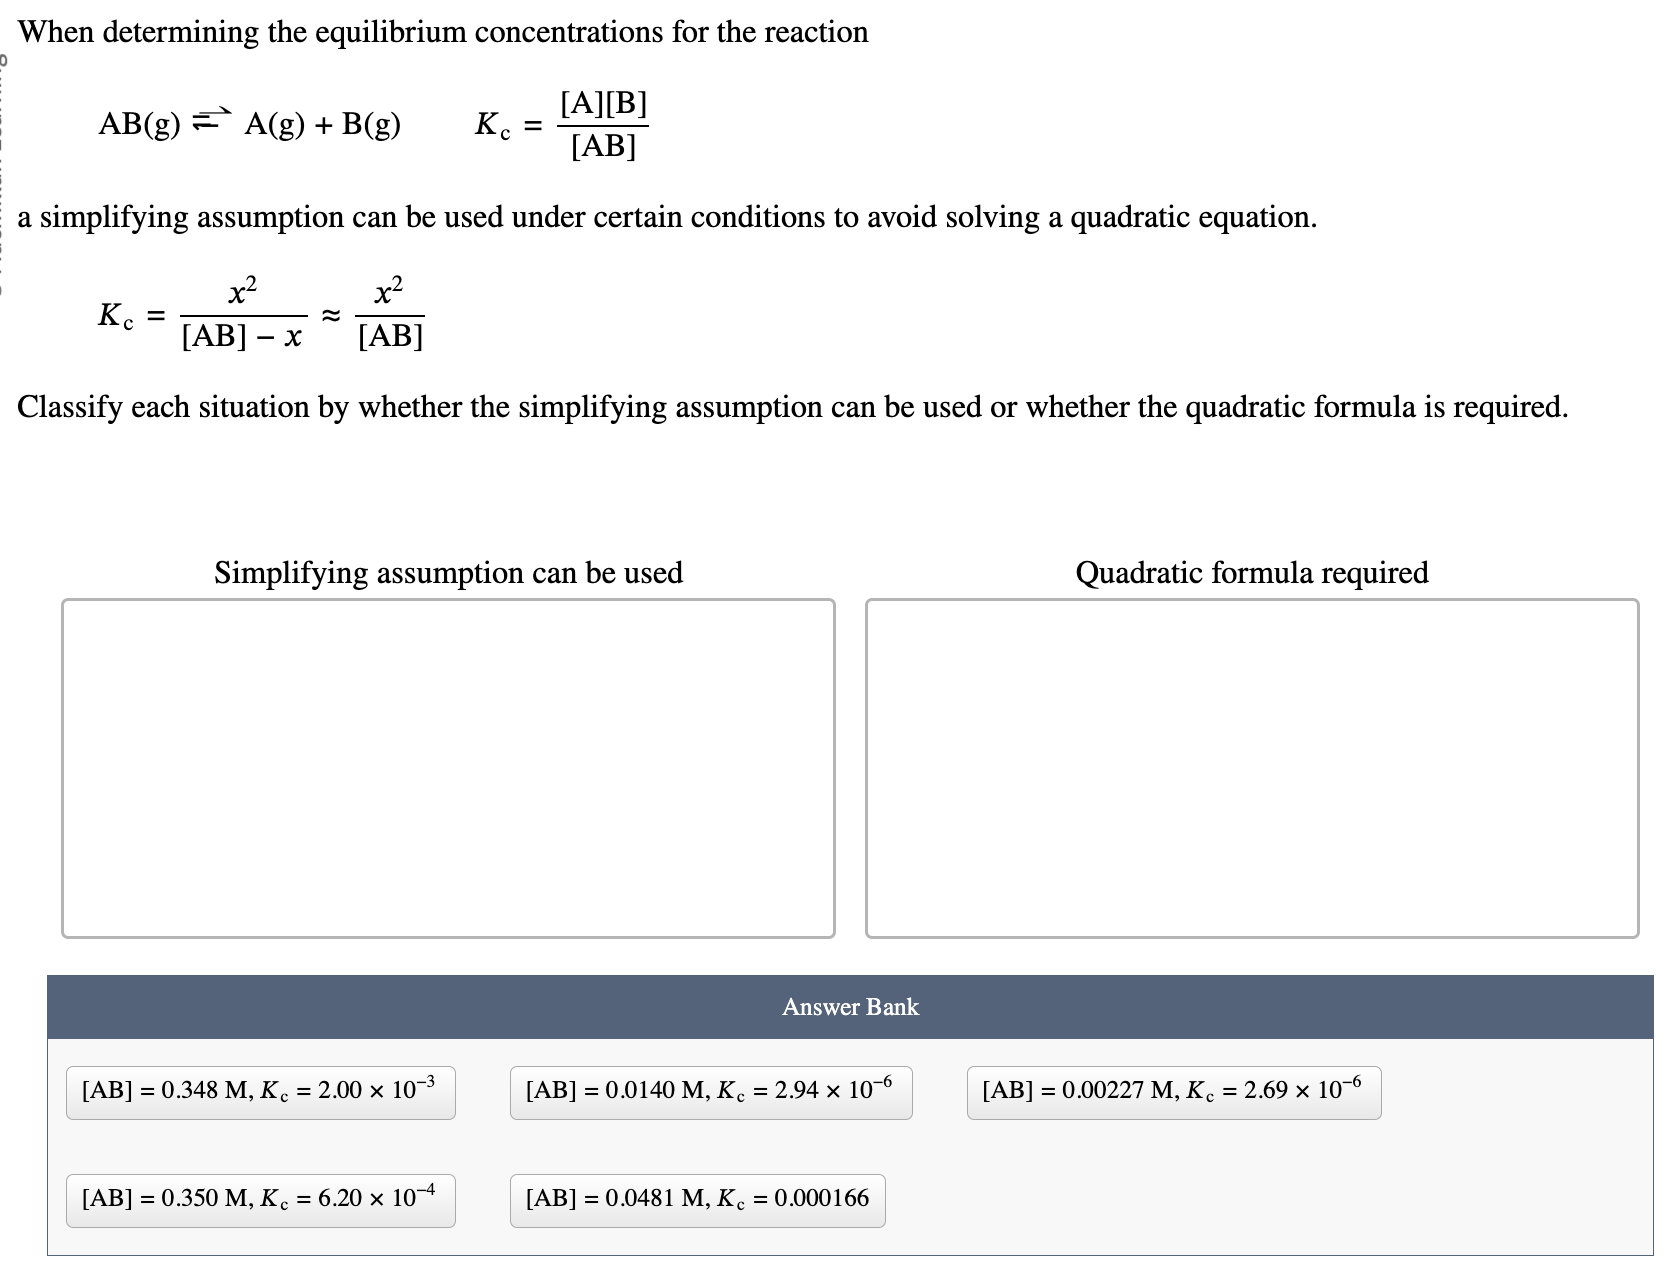Click inside the Quadratic formula required drop box
This screenshot has width=1680, height=1282.
(x=1252, y=768)
